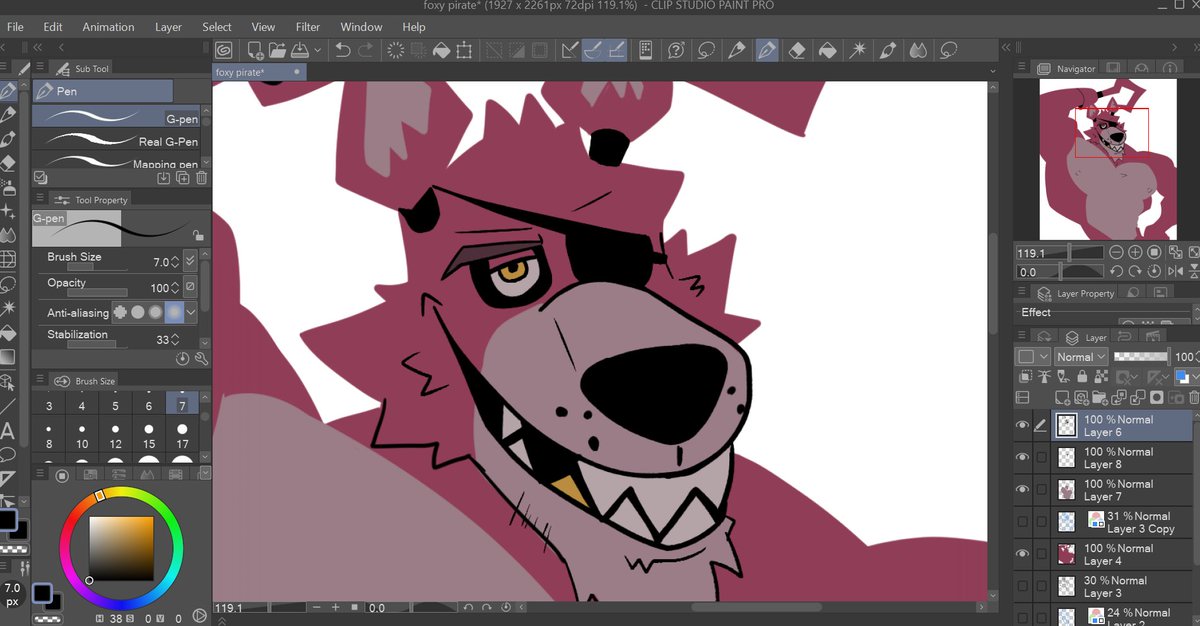This screenshot has width=1200, height=626.
Task: Open the Window menu
Action: tap(361, 27)
